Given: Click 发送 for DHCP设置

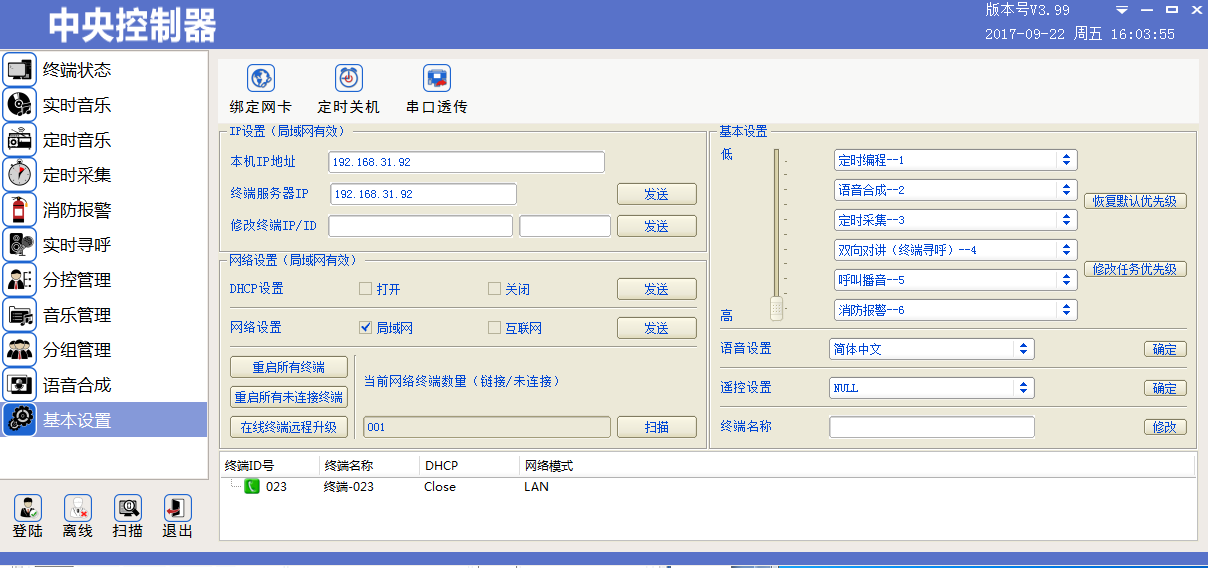Looking at the screenshot, I should point(656,289).
